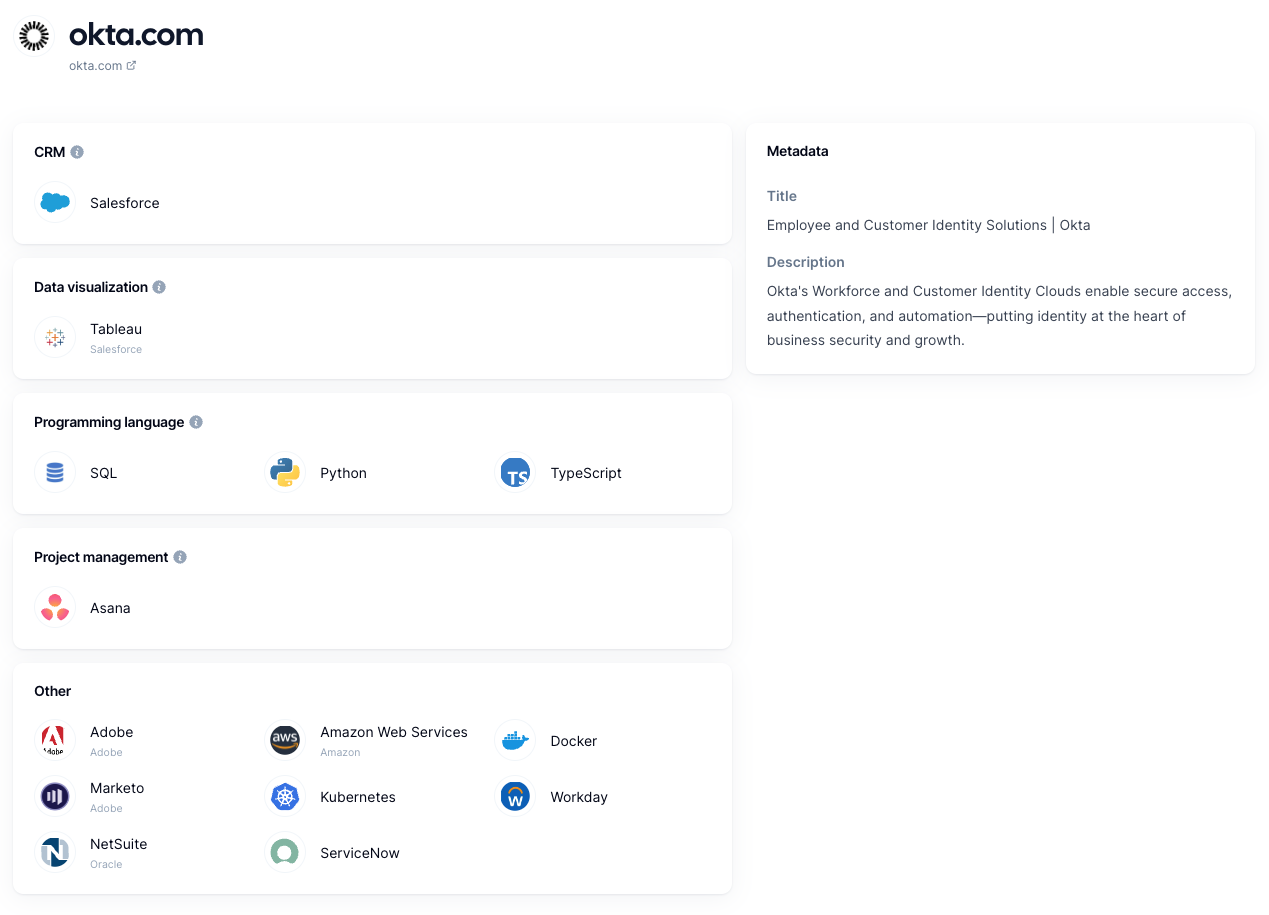This screenshot has width=1269, height=915.
Task: Click the okta.com page heading
Action: coord(136,35)
